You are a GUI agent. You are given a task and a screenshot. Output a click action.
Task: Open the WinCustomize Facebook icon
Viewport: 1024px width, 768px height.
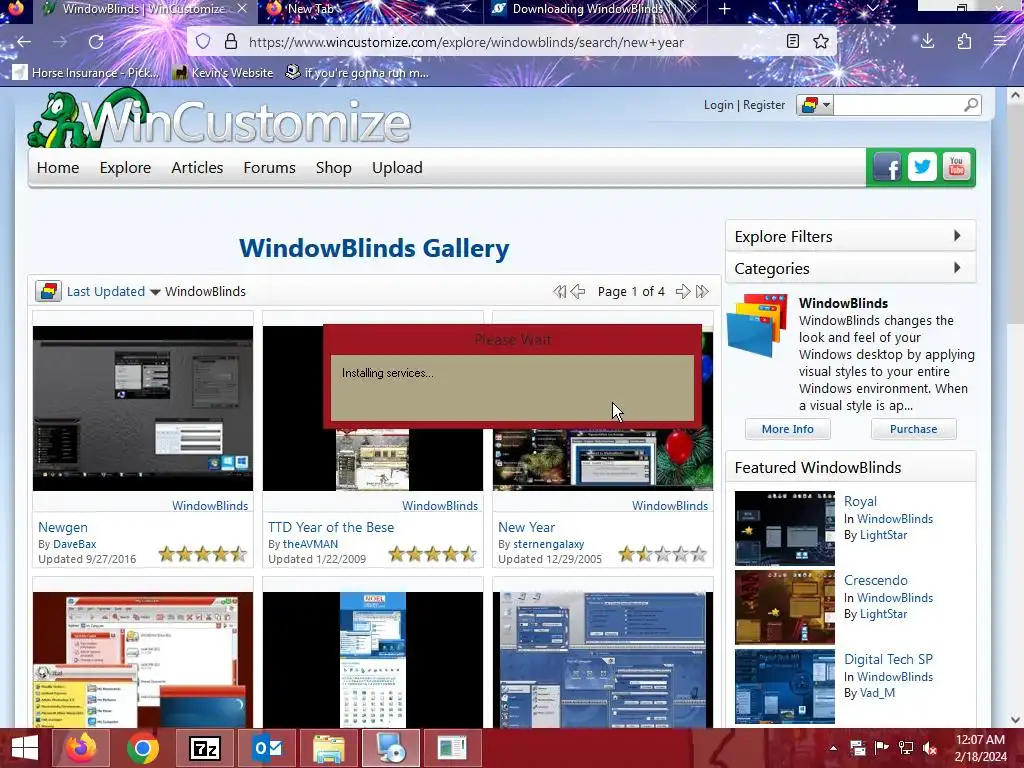(x=887, y=167)
